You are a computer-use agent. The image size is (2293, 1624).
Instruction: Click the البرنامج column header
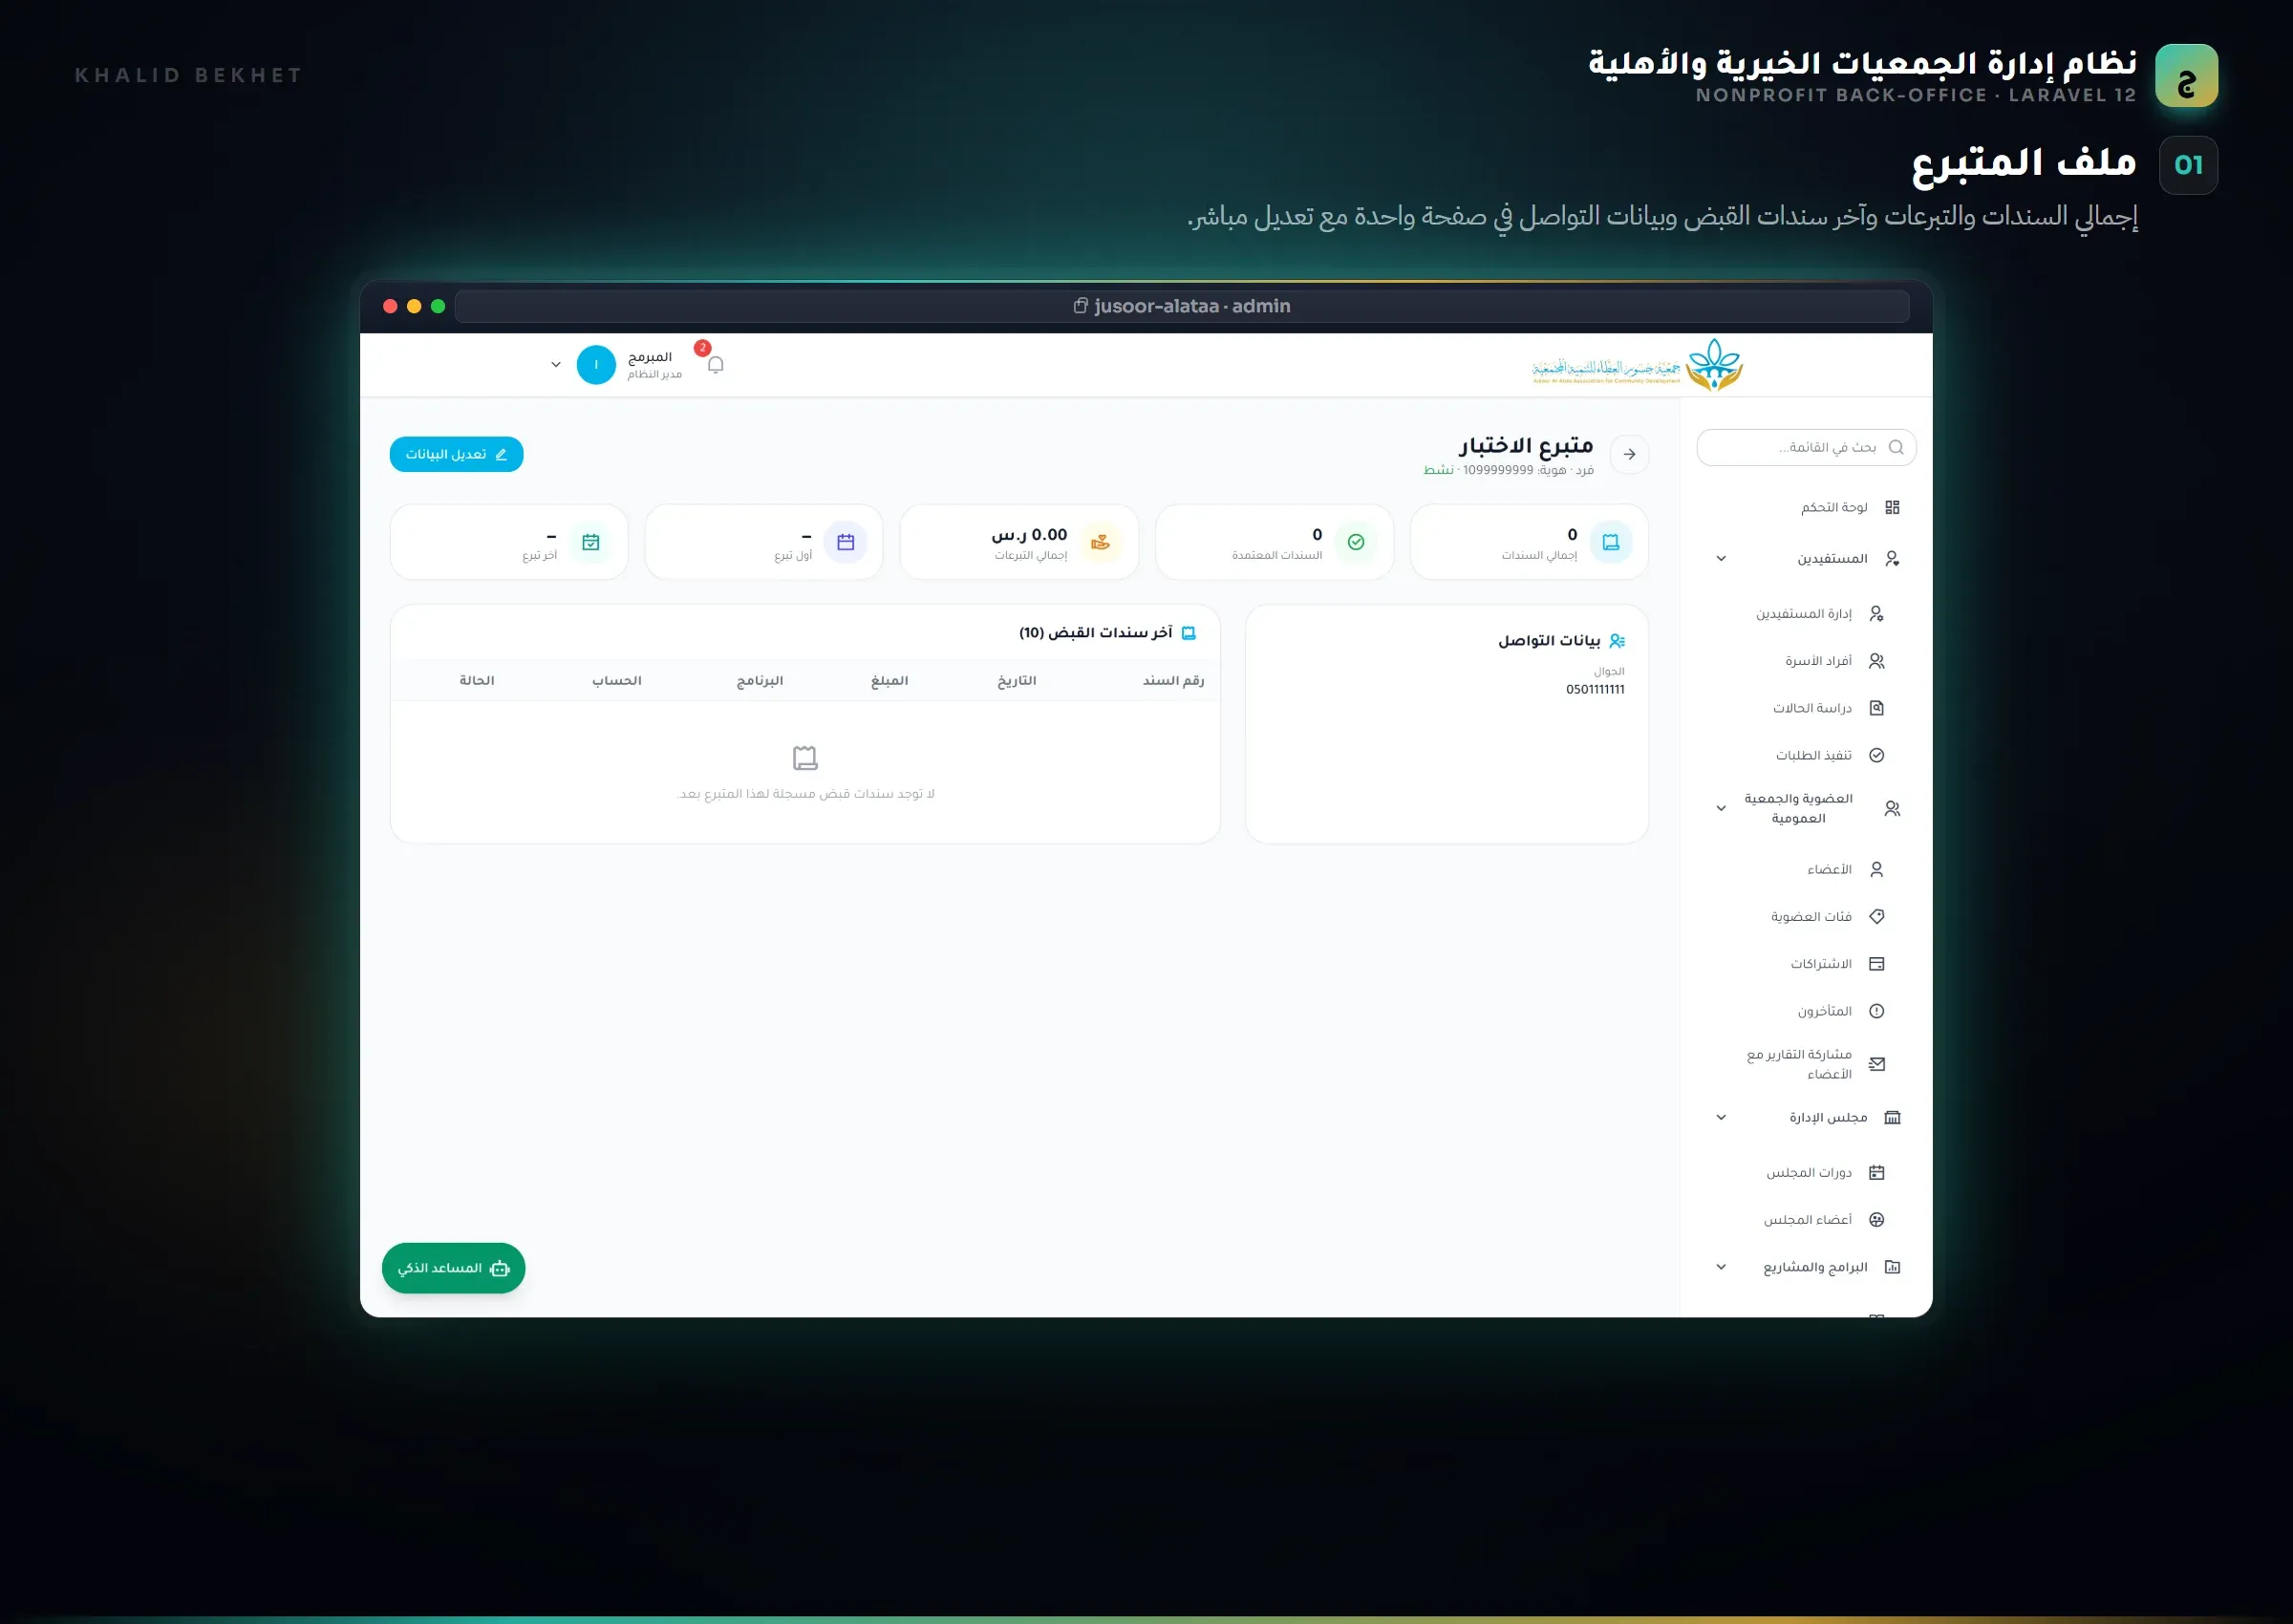coord(760,681)
